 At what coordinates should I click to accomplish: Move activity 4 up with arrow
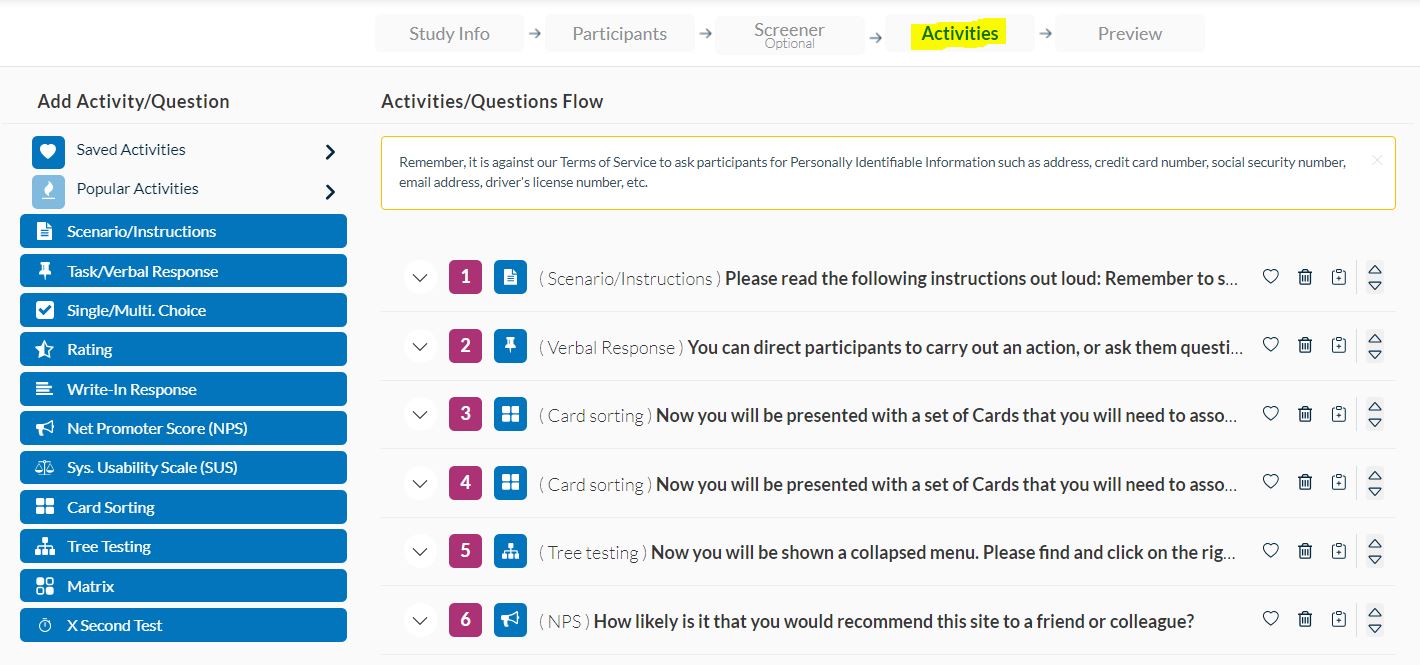pyautogui.click(x=1375, y=475)
